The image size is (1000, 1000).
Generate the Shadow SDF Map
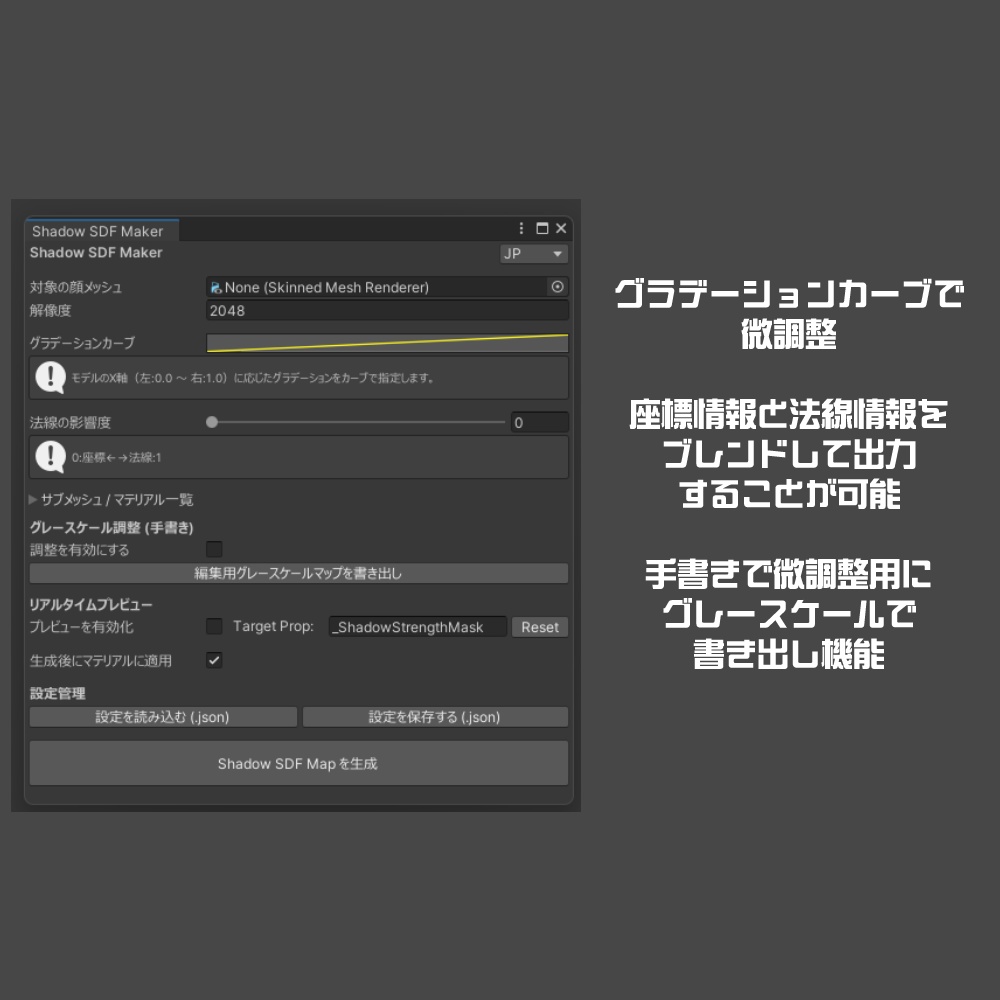(298, 763)
